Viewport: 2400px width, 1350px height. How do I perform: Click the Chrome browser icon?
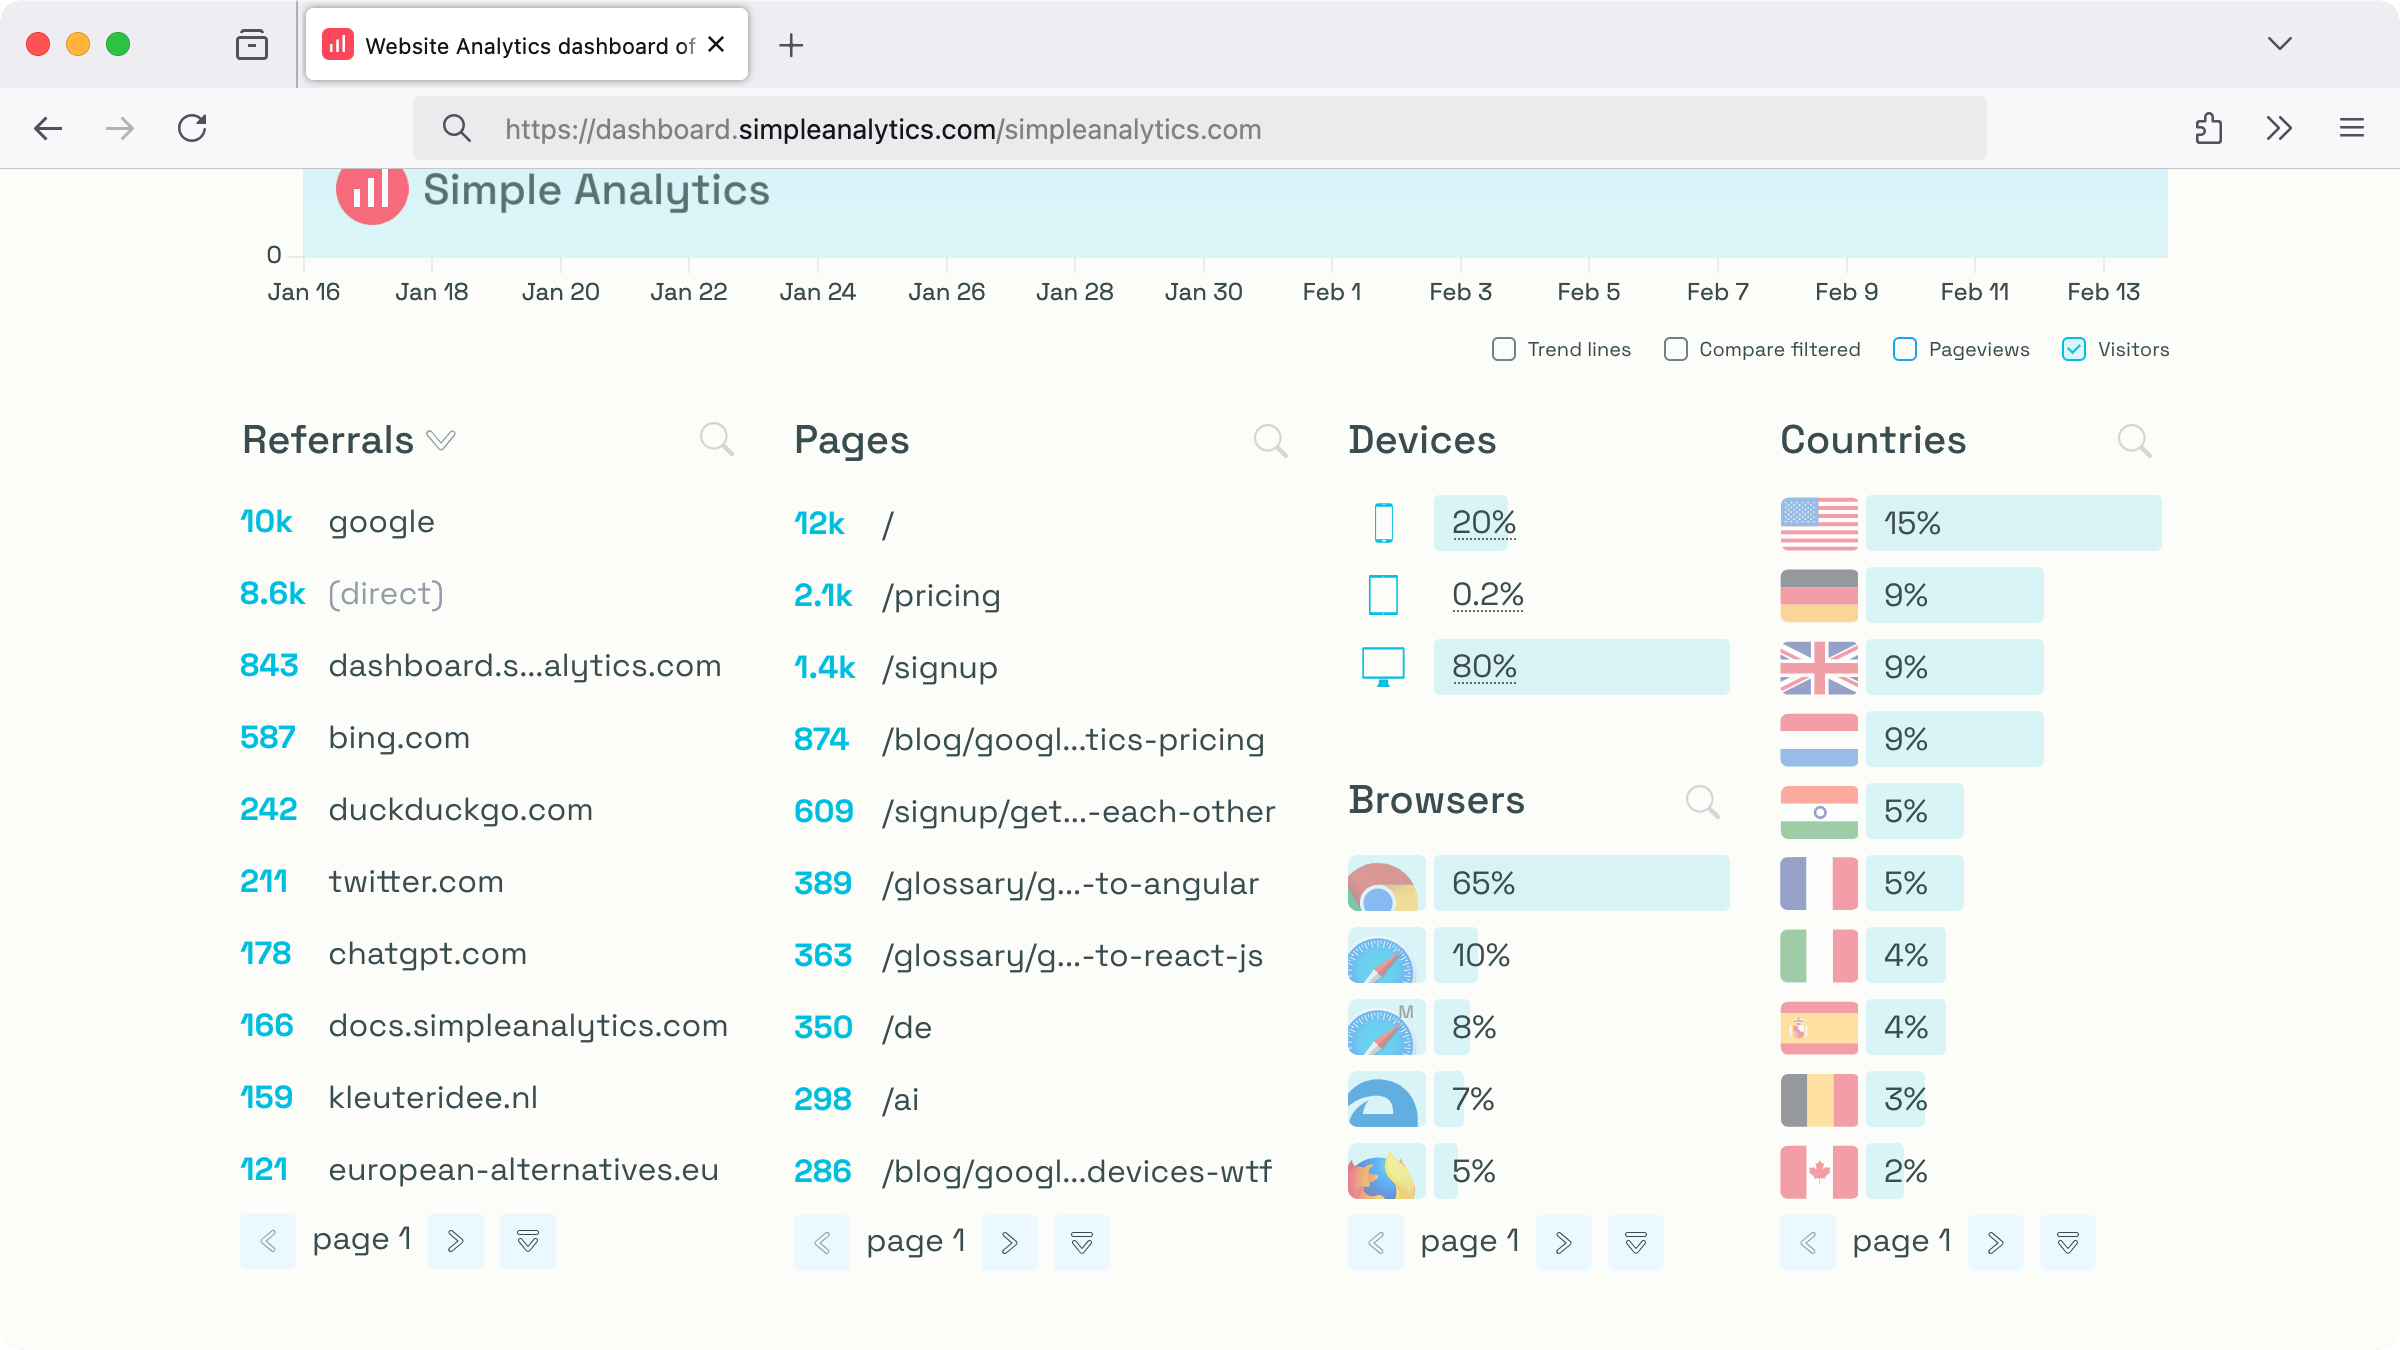pos(1386,883)
